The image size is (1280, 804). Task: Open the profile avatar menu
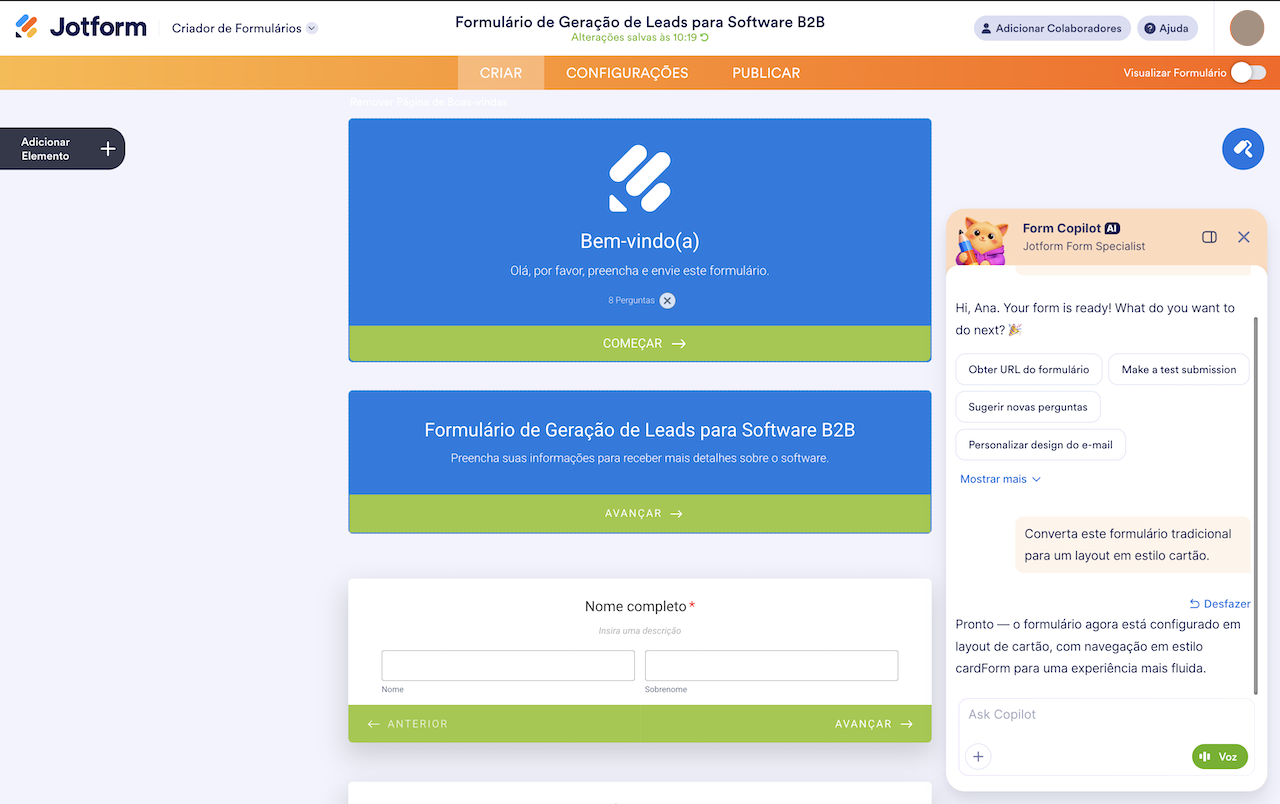pyautogui.click(x=1246, y=28)
